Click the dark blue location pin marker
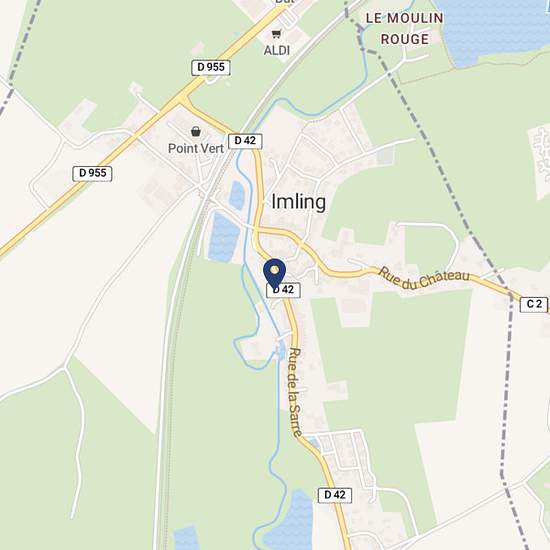Viewport: 550px width, 550px height. 275,274
